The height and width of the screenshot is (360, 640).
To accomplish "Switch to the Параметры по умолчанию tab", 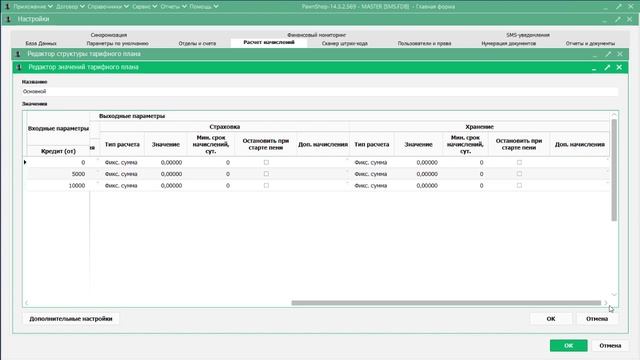I will pyautogui.click(x=118, y=43).
